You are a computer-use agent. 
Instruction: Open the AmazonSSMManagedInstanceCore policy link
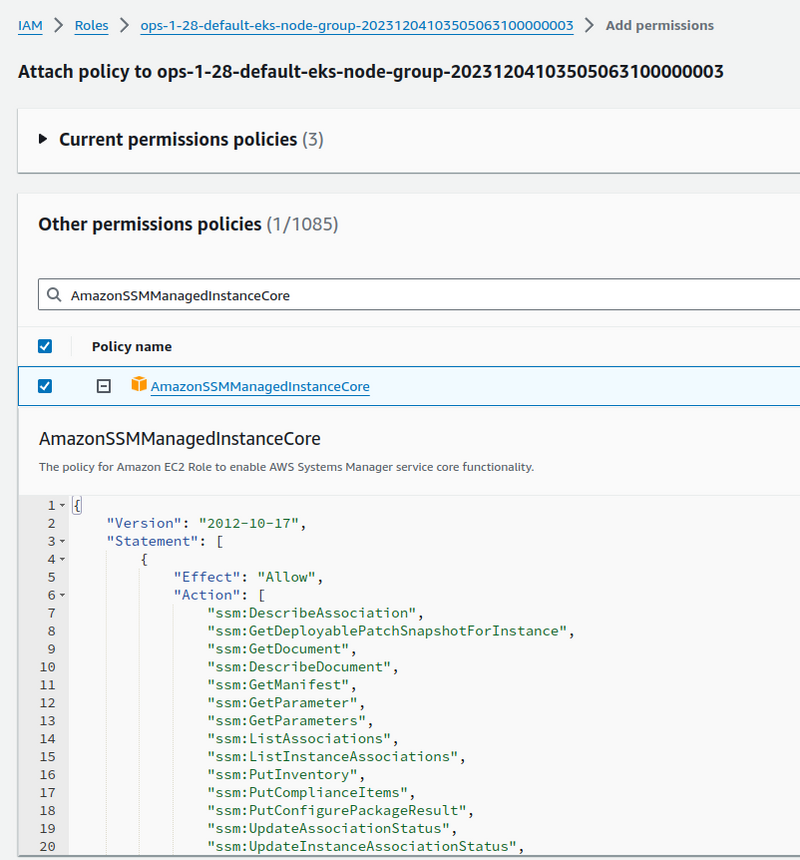tap(260, 387)
